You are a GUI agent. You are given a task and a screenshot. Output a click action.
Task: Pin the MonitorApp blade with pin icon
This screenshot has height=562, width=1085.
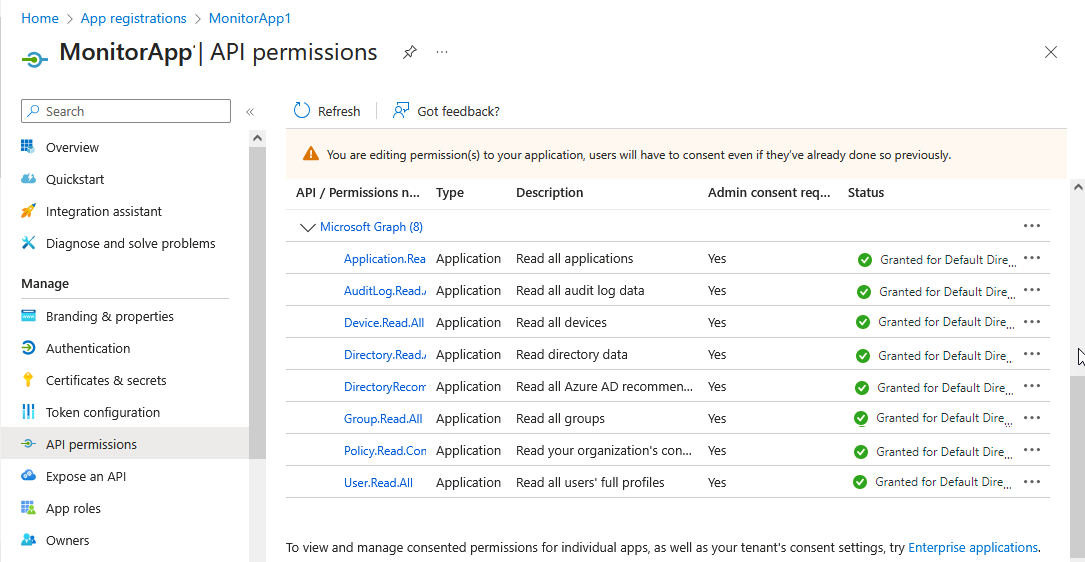coord(410,52)
